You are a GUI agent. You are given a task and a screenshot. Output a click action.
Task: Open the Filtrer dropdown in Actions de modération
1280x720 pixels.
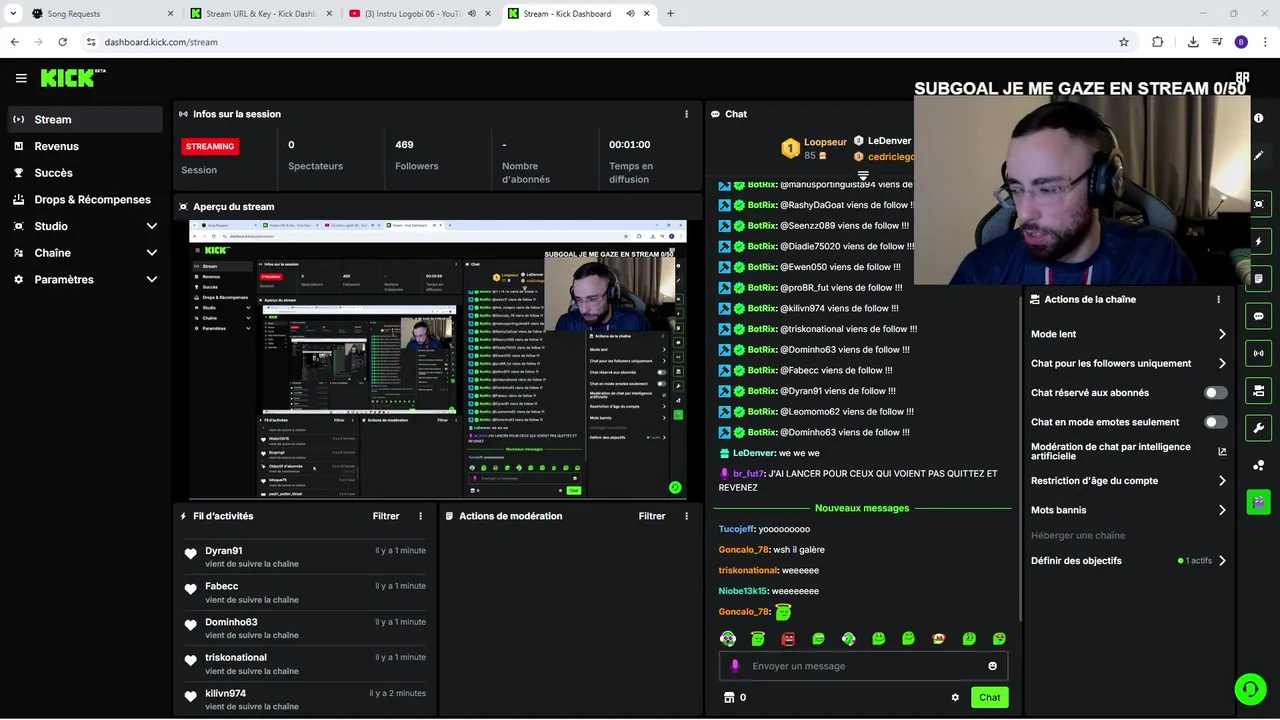(x=652, y=516)
